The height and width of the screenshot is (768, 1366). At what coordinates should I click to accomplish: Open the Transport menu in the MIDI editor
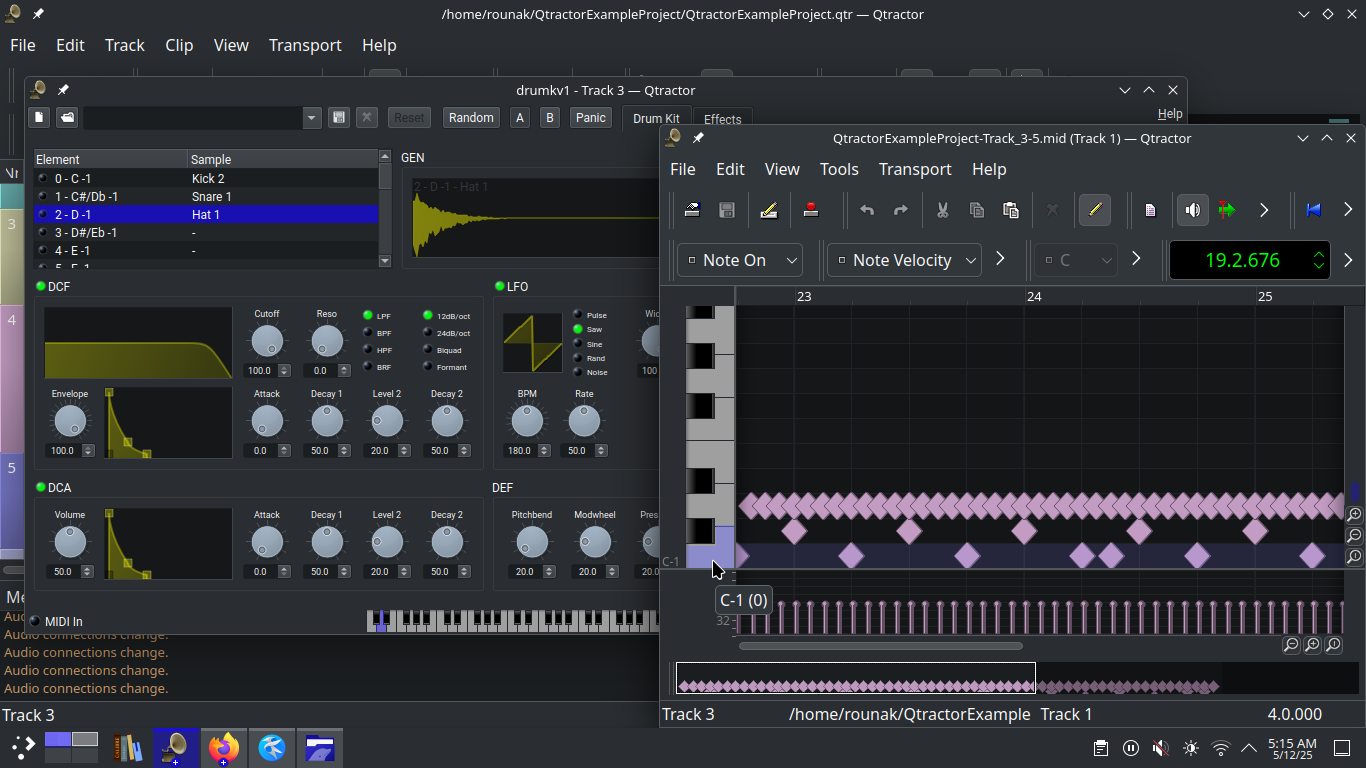click(914, 169)
